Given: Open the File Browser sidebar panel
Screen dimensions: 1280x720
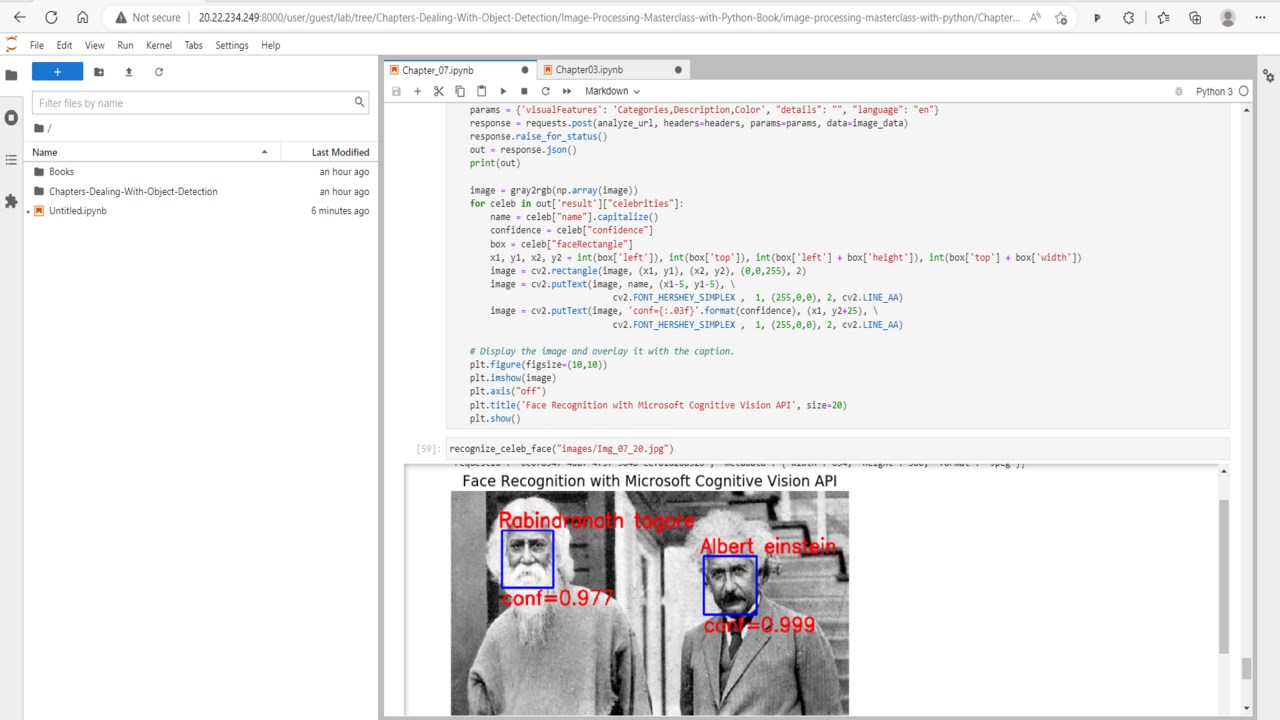Looking at the screenshot, I should pyautogui.click(x=11, y=75).
